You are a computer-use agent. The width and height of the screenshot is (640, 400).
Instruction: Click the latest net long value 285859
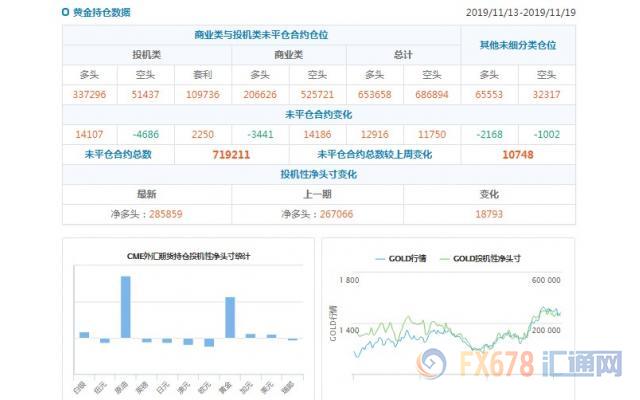click(166, 214)
